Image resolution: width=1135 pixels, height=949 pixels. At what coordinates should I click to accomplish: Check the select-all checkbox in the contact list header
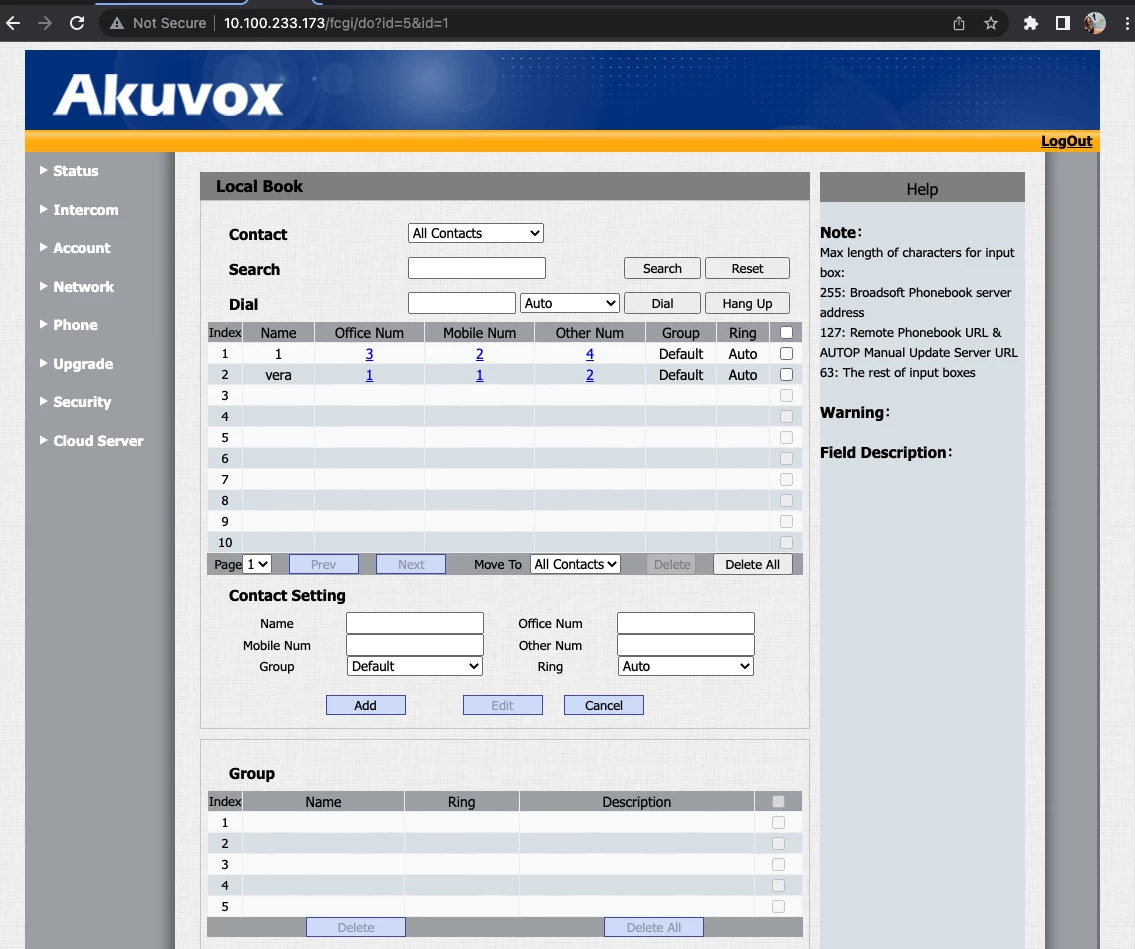coord(786,331)
